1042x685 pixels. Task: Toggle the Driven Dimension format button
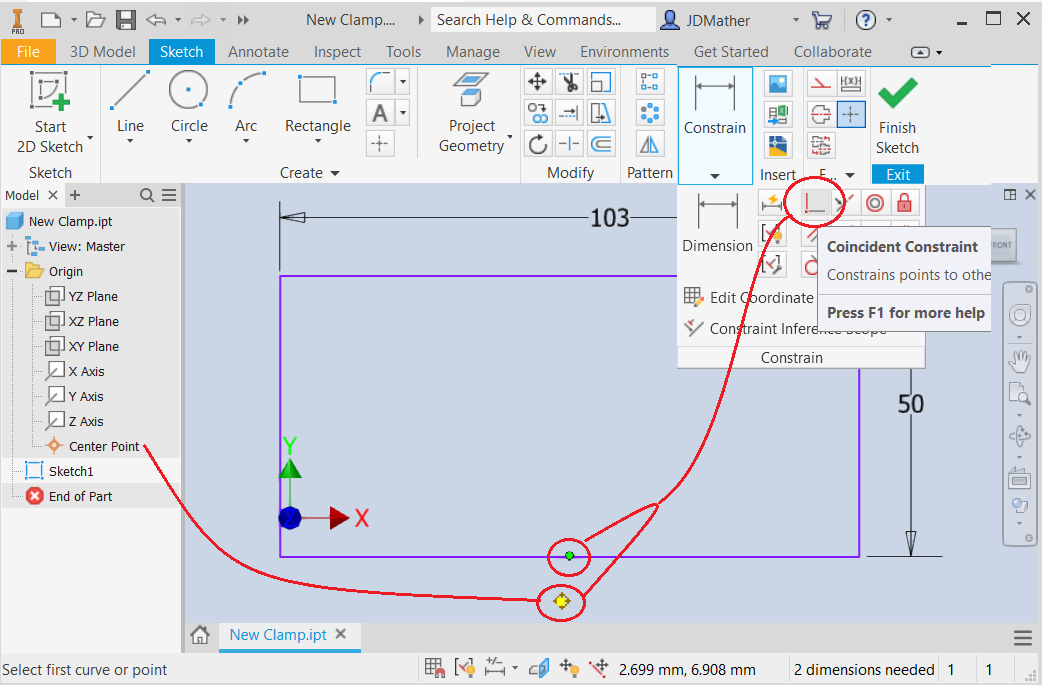point(851,84)
